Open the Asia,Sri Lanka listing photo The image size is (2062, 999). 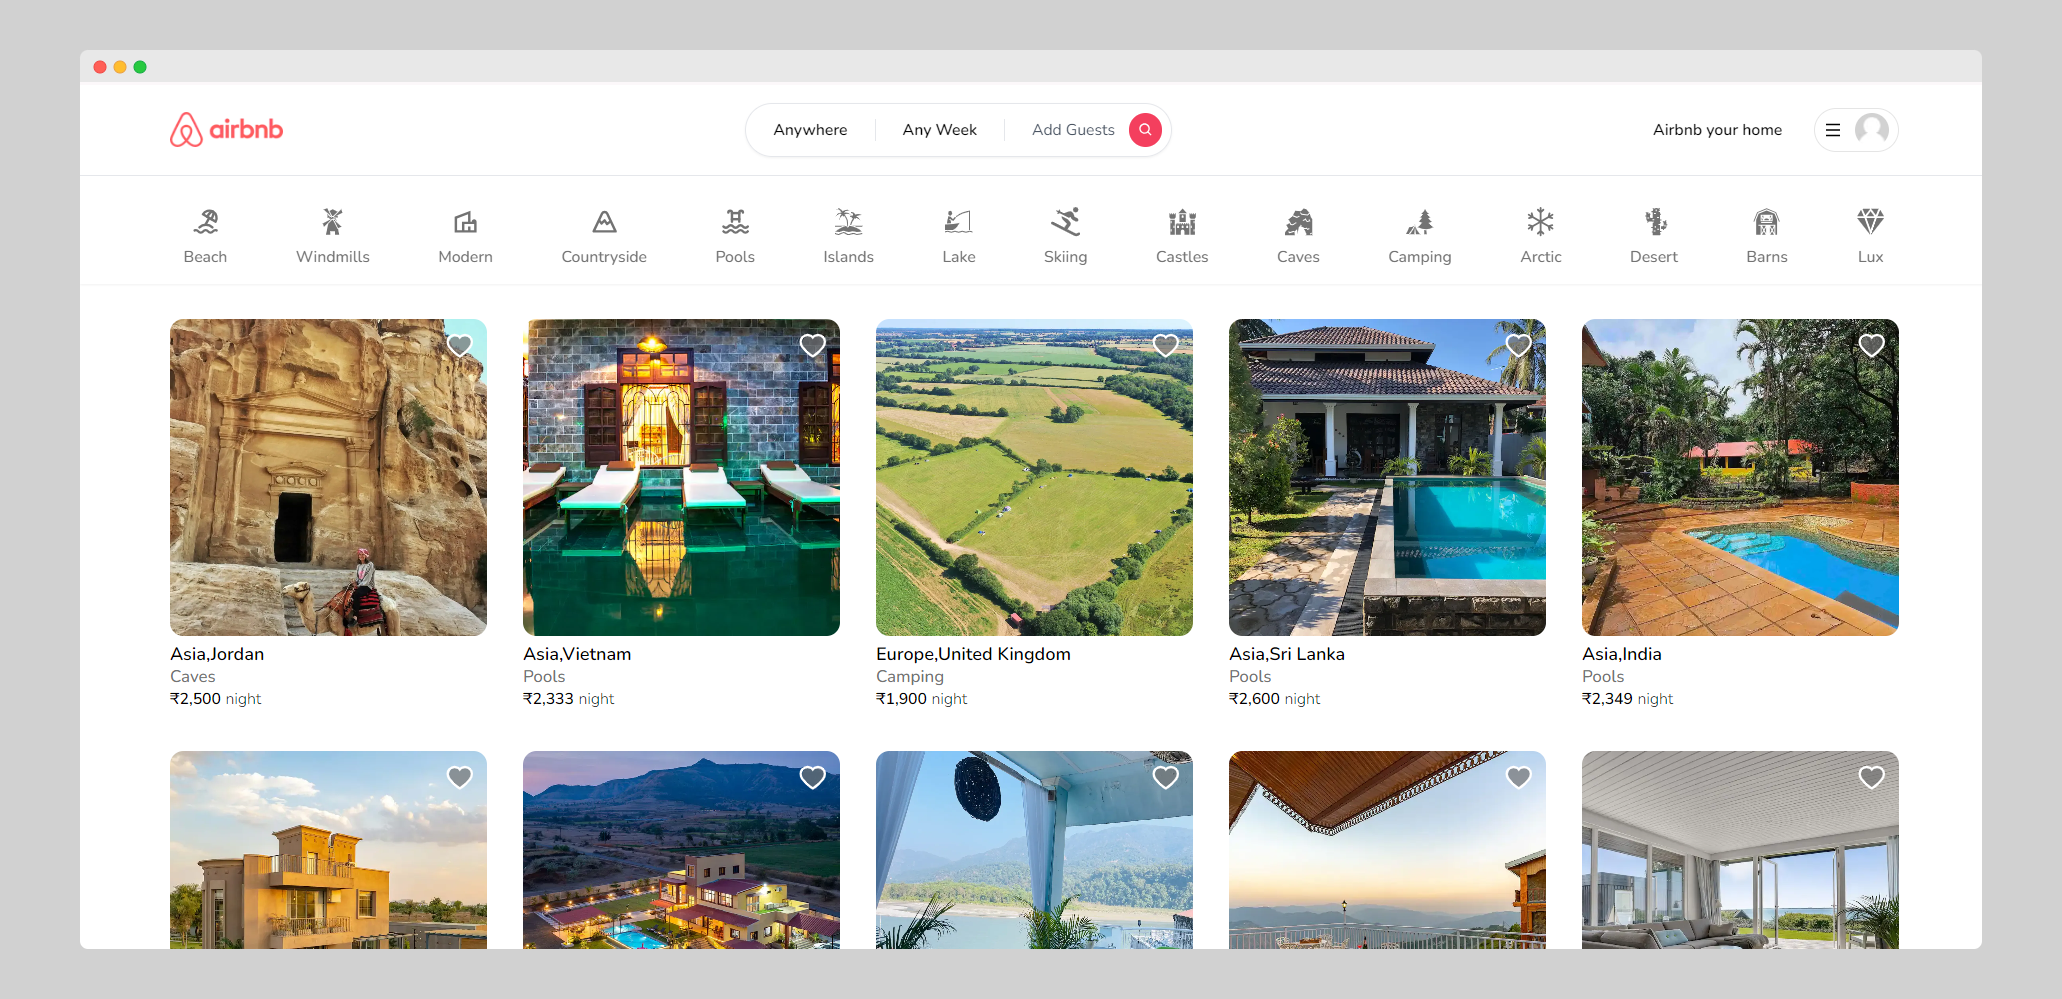pos(1387,477)
